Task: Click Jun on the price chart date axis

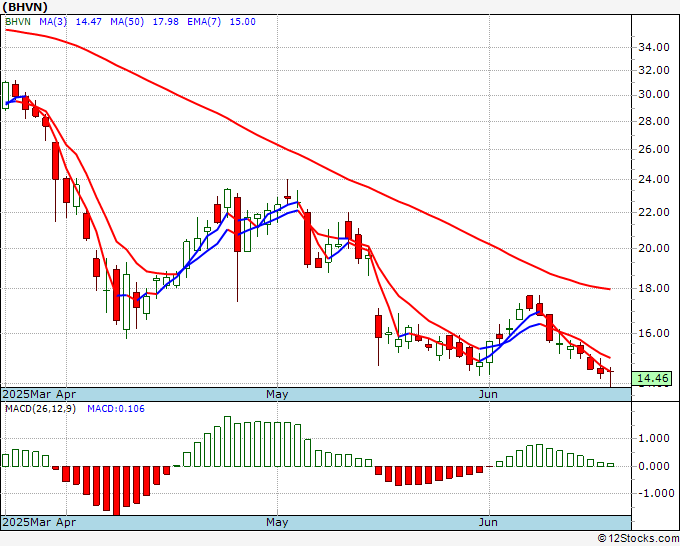Action: point(488,394)
